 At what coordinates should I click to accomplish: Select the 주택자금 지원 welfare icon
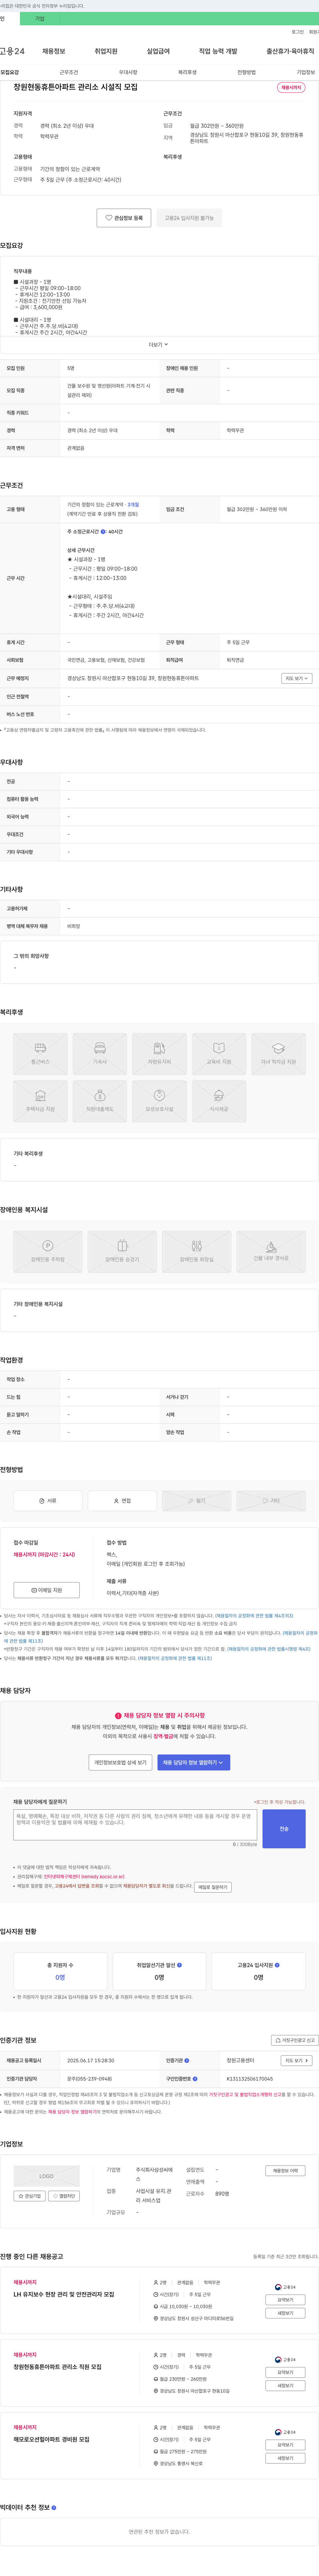(x=40, y=1101)
